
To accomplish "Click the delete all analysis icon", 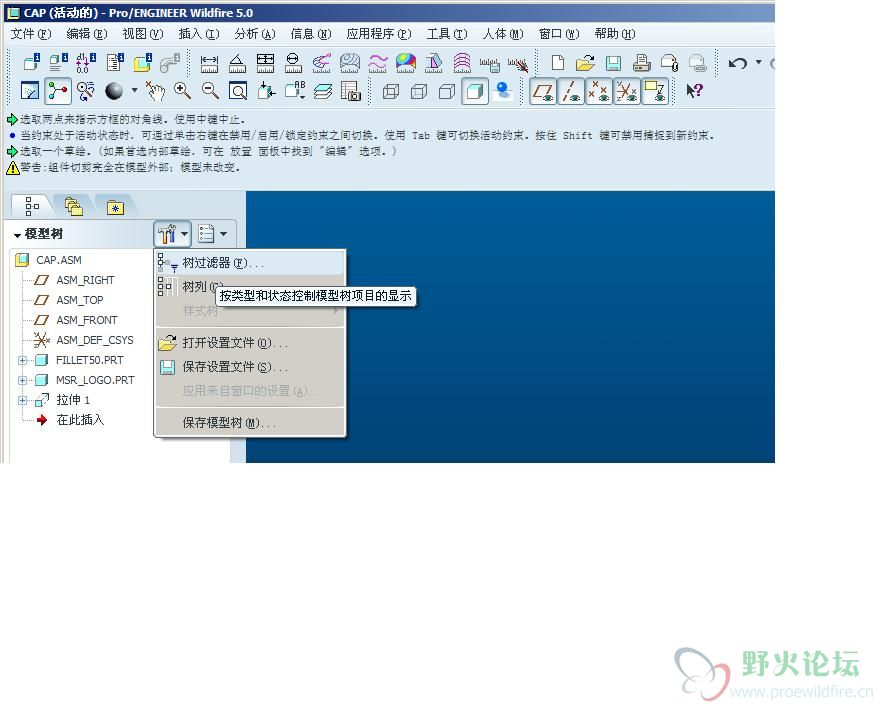I will tap(518, 64).
